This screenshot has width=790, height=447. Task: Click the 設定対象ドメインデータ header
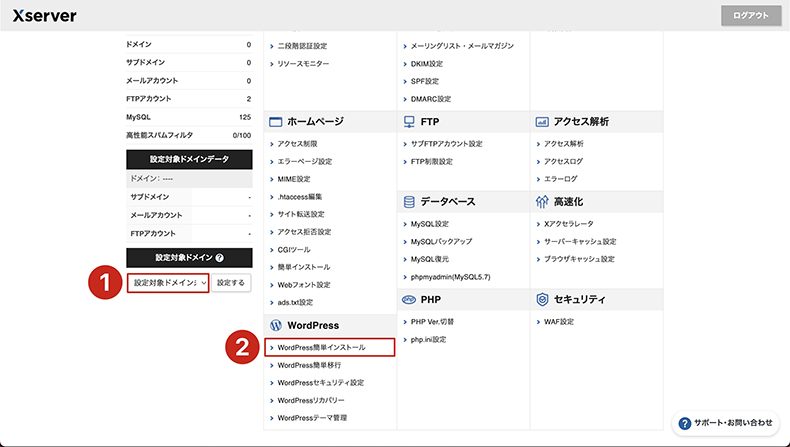click(x=189, y=159)
